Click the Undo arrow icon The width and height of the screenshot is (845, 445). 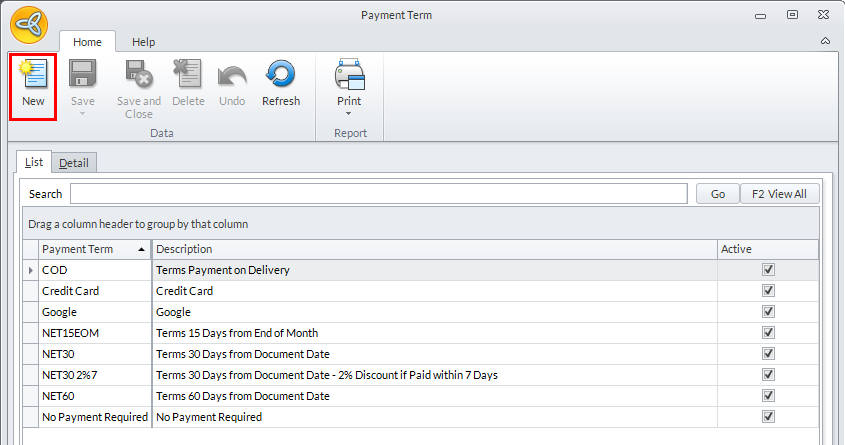click(x=232, y=76)
